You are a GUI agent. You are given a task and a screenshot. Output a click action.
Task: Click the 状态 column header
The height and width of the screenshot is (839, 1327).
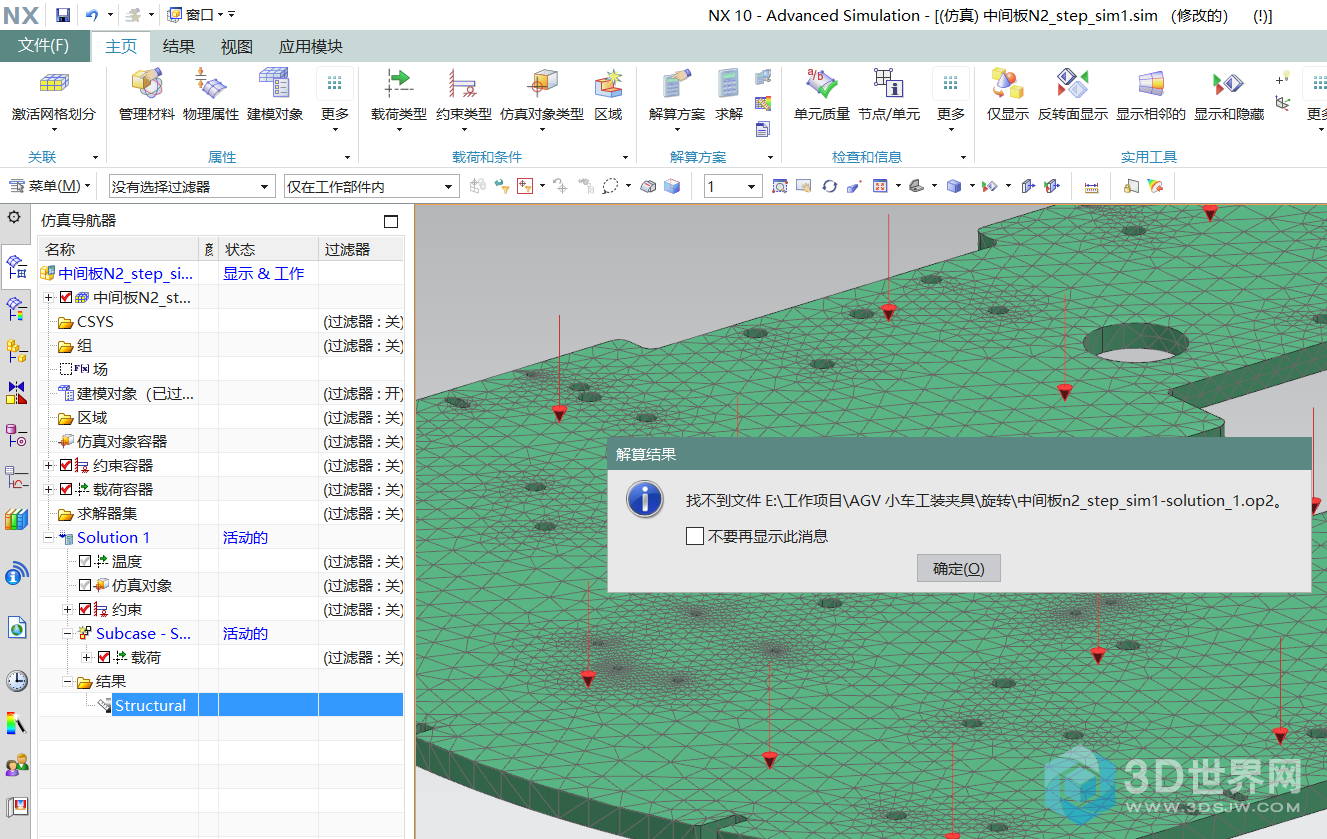[268, 249]
